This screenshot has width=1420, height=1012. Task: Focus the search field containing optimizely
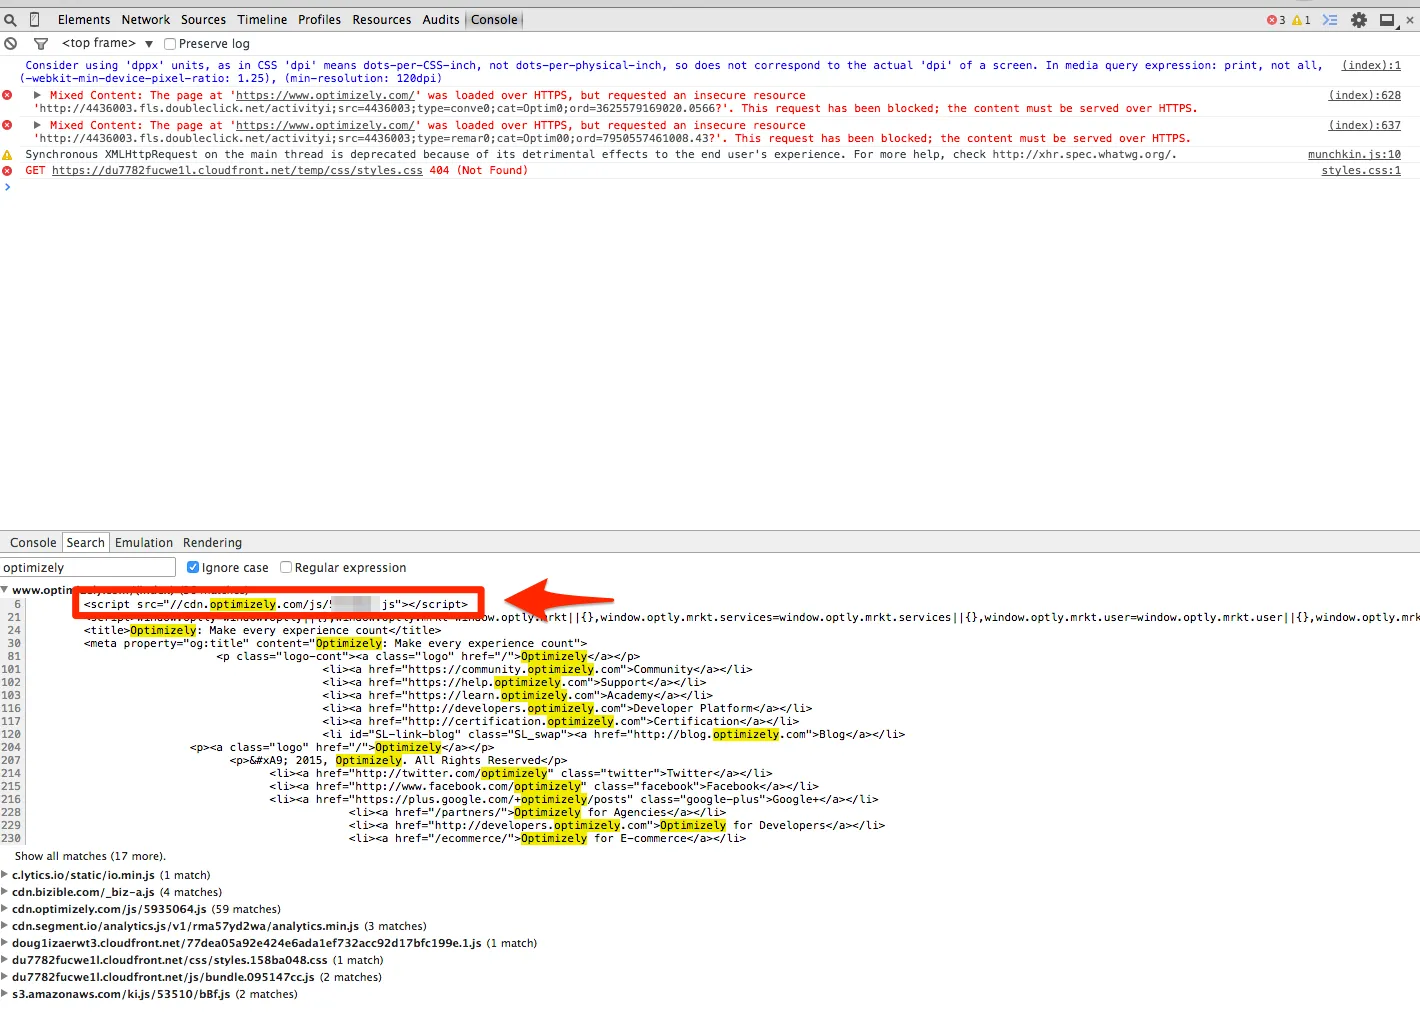88,567
